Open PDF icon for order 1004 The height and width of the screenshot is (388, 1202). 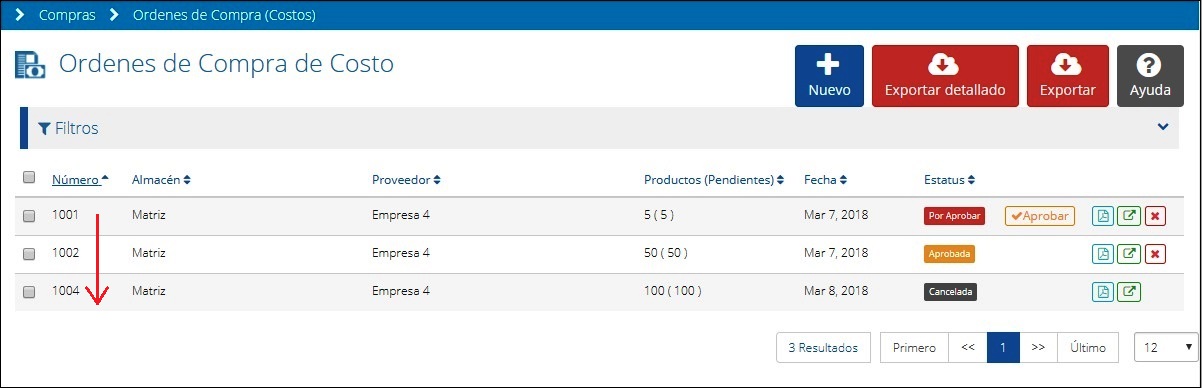click(x=1103, y=292)
